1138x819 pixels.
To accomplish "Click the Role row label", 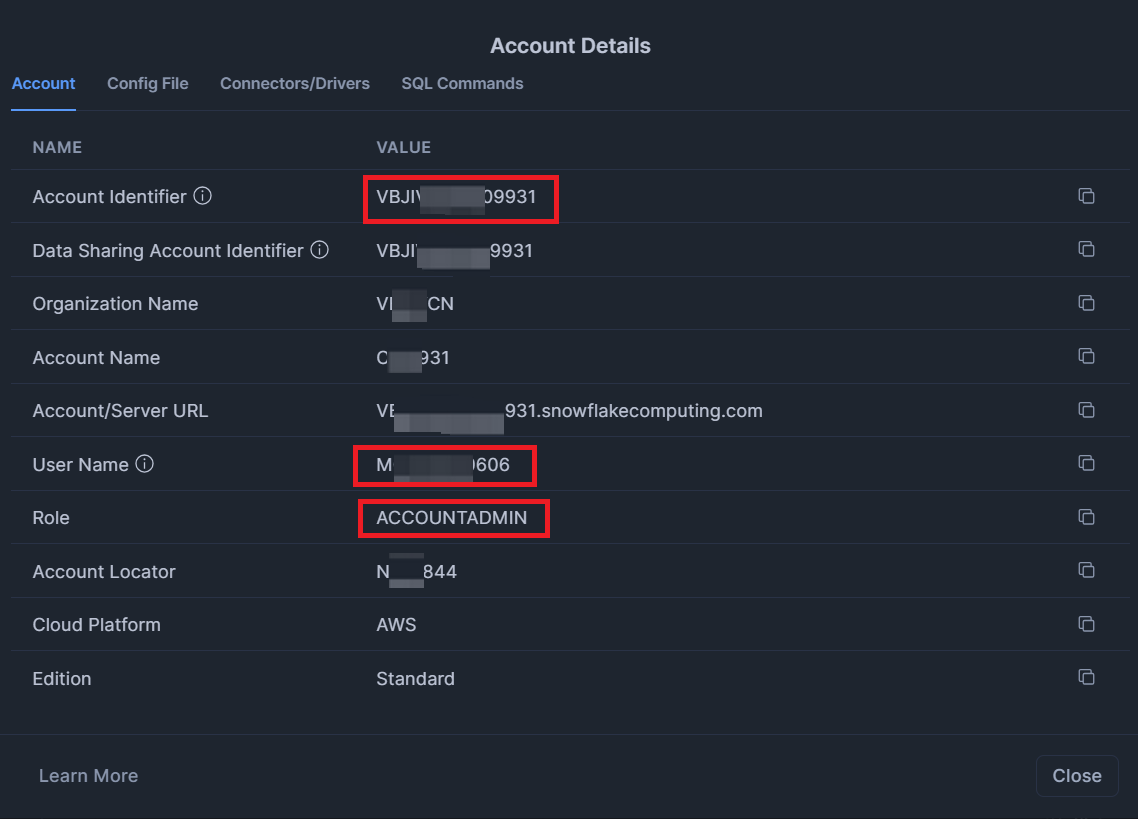I will coord(51,518).
